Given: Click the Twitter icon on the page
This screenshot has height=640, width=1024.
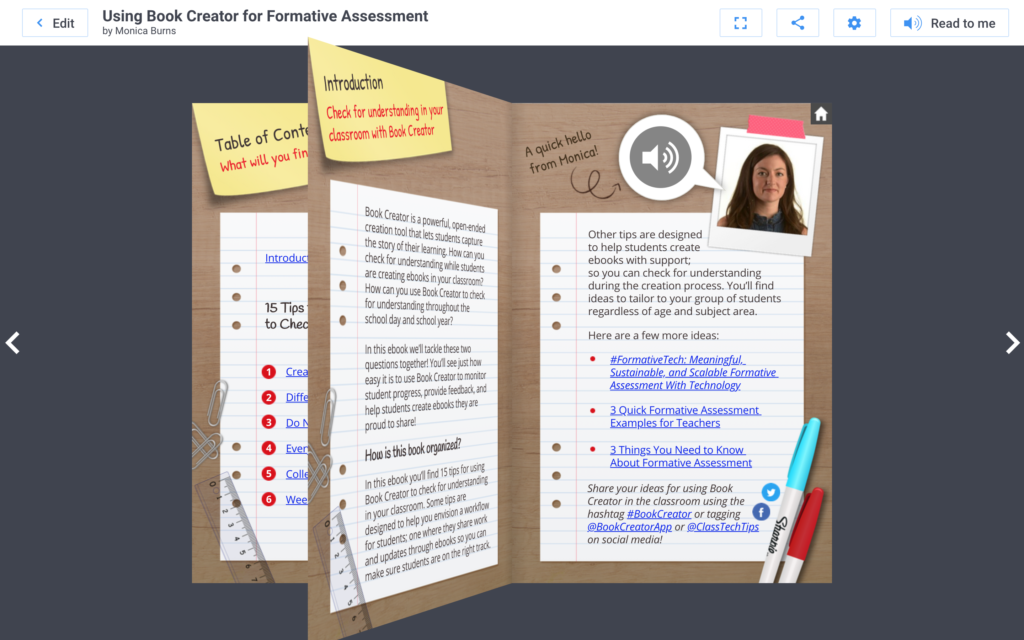Looking at the screenshot, I should pyautogui.click(x=771, y=492).
